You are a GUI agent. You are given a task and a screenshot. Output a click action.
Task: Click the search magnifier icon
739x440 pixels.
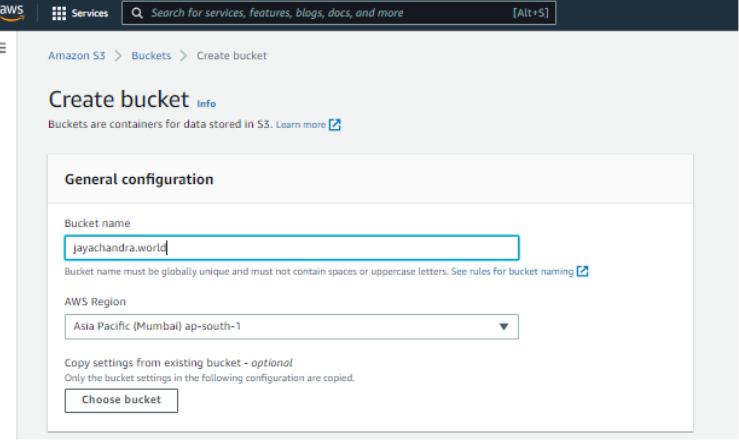(x=137, y=14)
